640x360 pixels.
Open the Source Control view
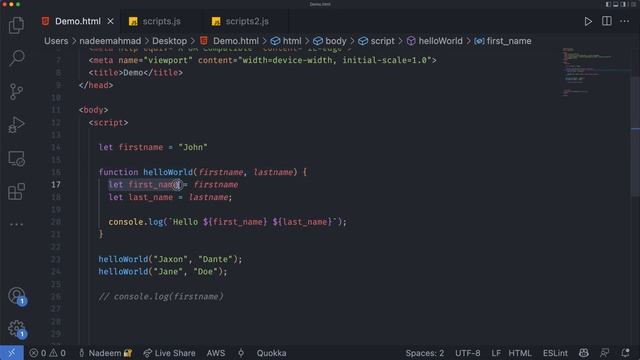click(x=16, y=91)
